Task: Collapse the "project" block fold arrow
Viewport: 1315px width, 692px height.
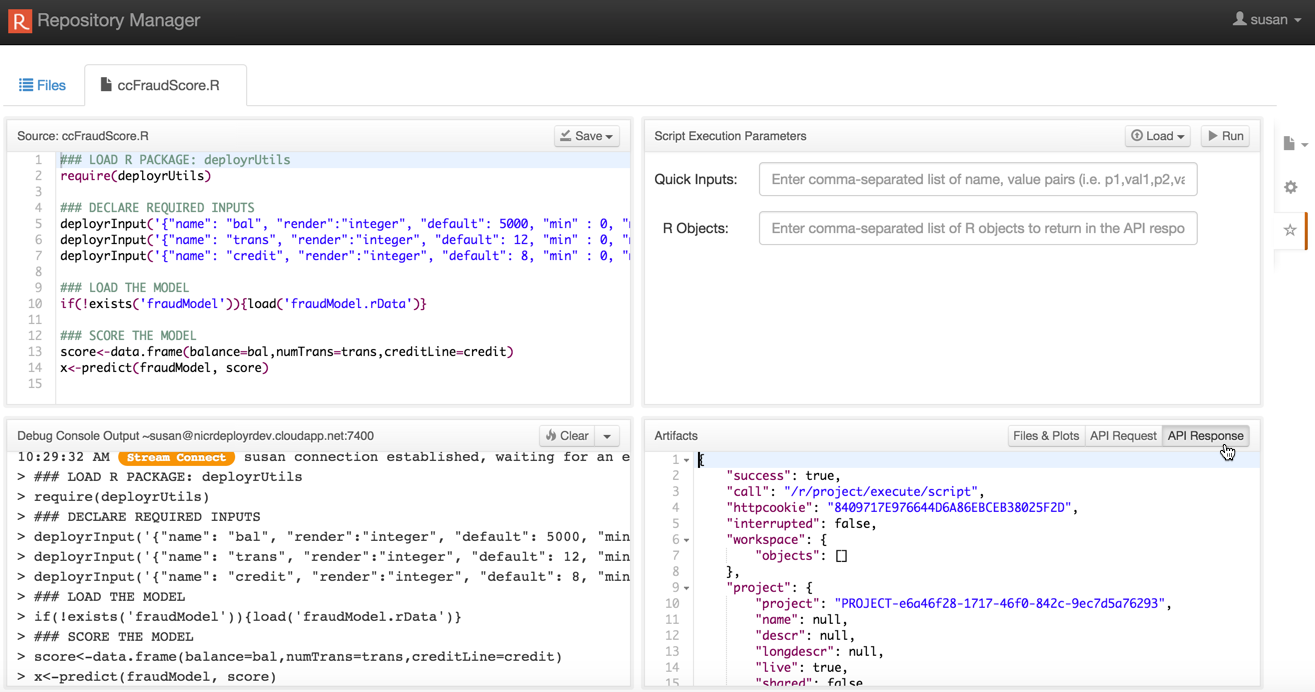Action: click(x=687, y=588)
